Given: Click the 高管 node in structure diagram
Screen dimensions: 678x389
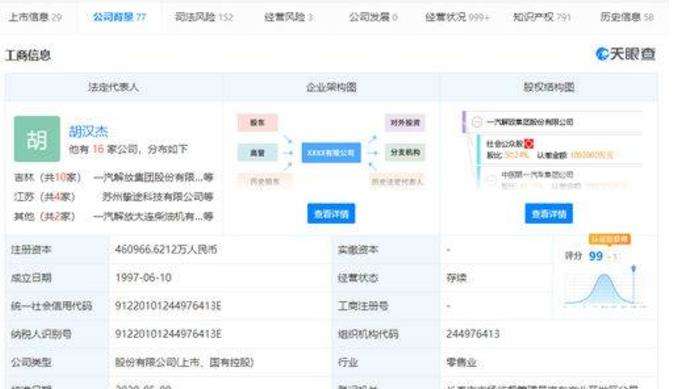Looking at the screenshot, I should point(257,153).
